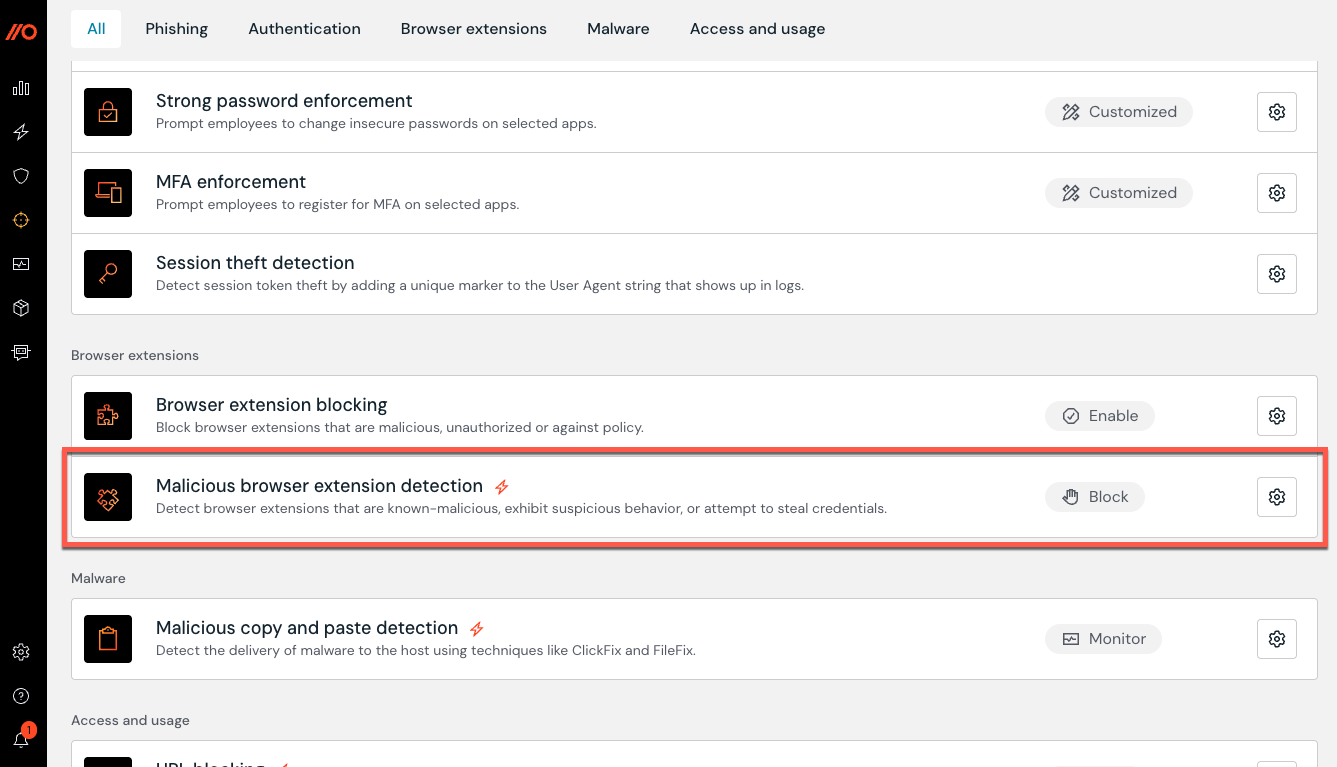Viewport: 1337px width, 767px height.
Task: Click the Customized badge on MFA enforcement
Action: (x=1118, y=192)
